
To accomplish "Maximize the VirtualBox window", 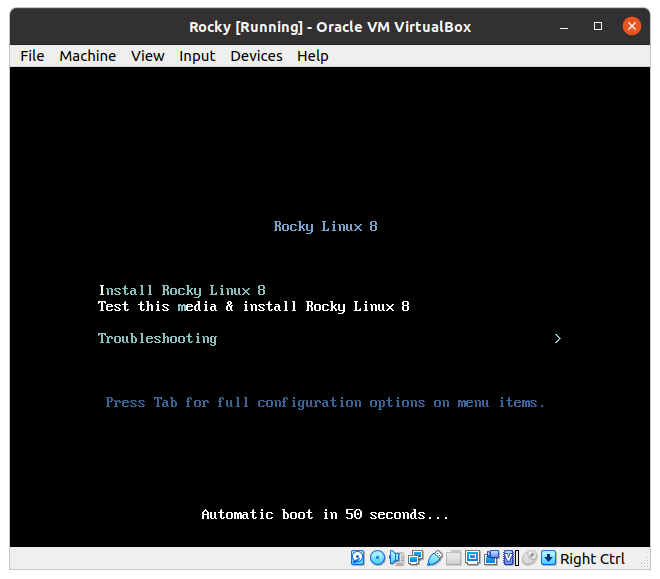I will [x=598, y=26].
